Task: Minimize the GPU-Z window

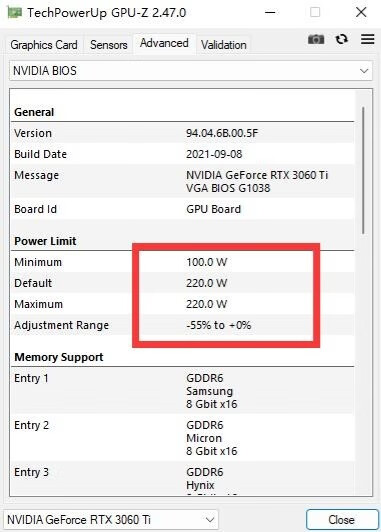Action: click(x=270, y=13)
